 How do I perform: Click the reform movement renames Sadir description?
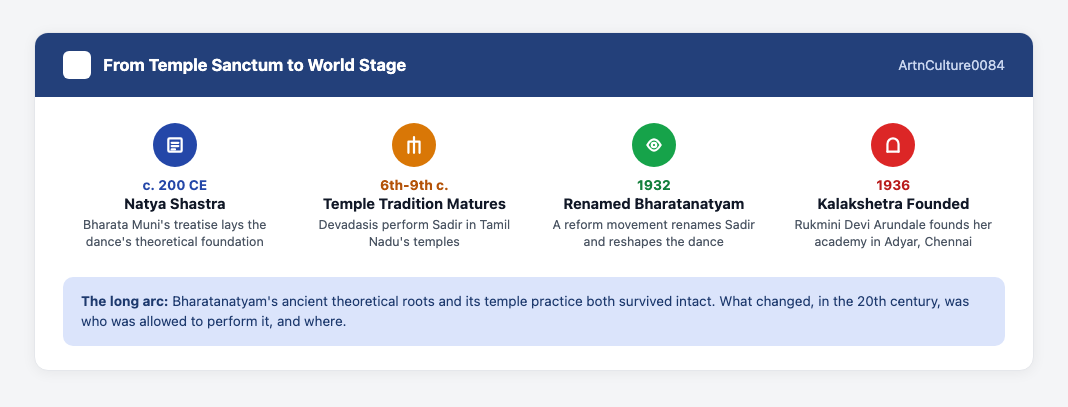654,233
